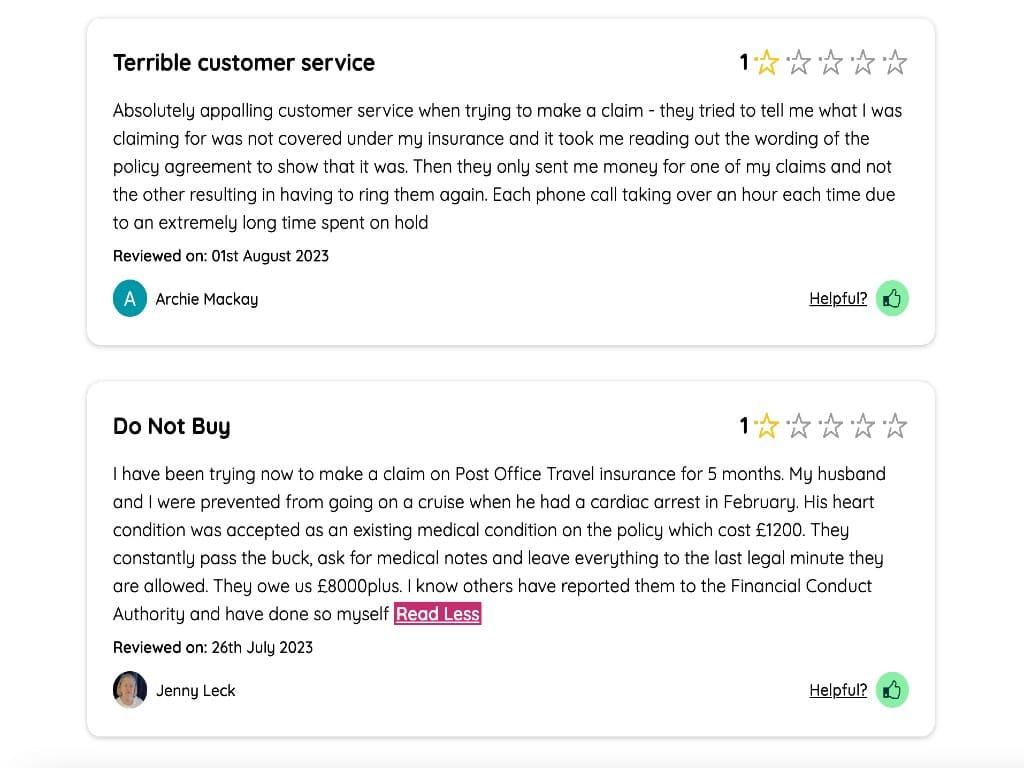Open the 'Do Not Buy' review heading
This screenshot has height=768, width=1024.
(171, 426)
